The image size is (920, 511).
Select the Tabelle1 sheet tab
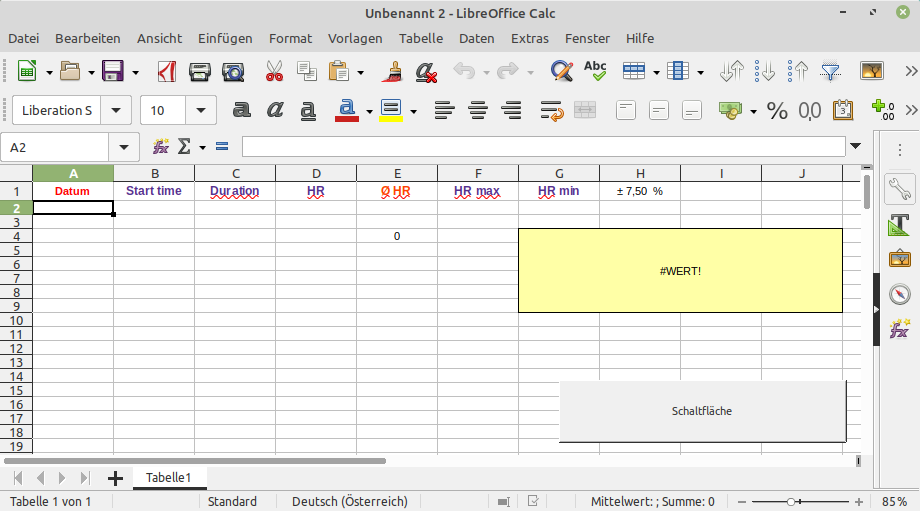(x=169, y=478)
